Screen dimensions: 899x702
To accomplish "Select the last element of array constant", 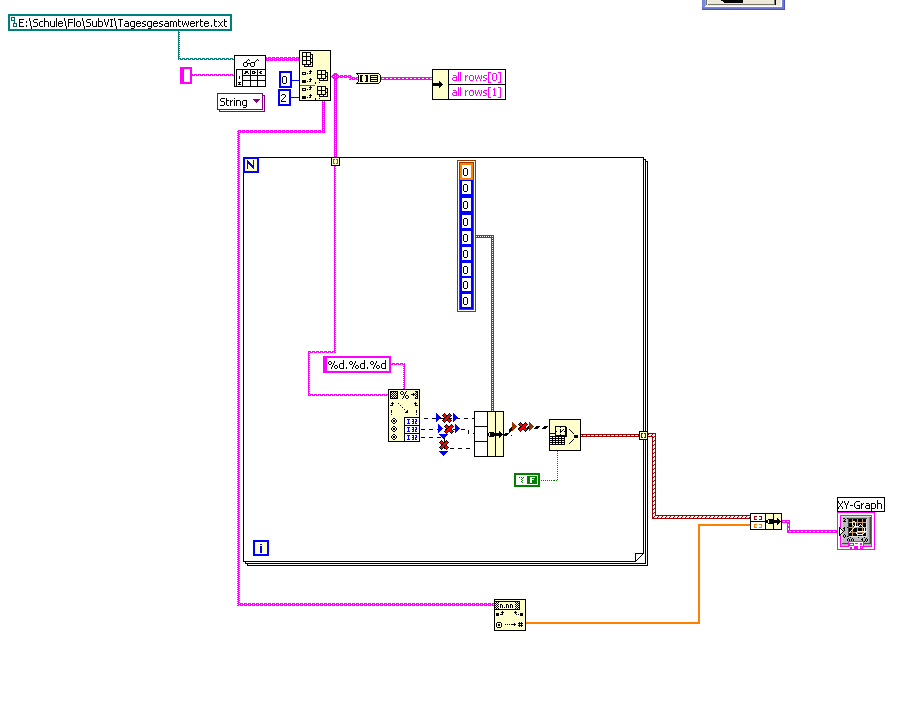I will [466, 301].
